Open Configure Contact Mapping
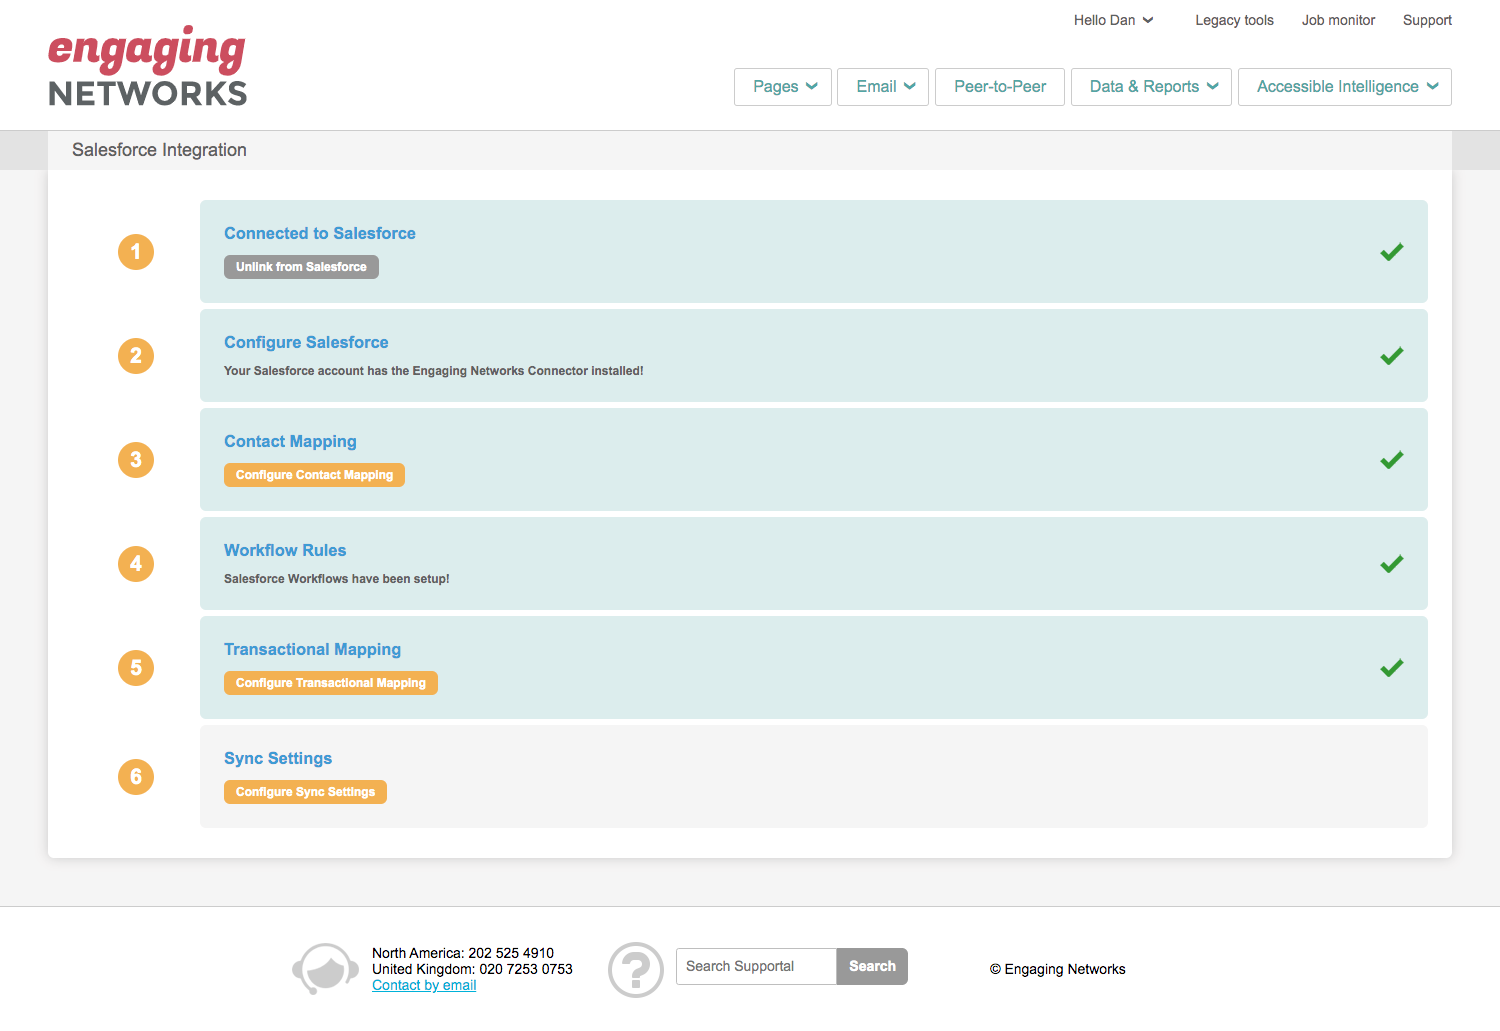1500x1031 pixels. [314, 475]
